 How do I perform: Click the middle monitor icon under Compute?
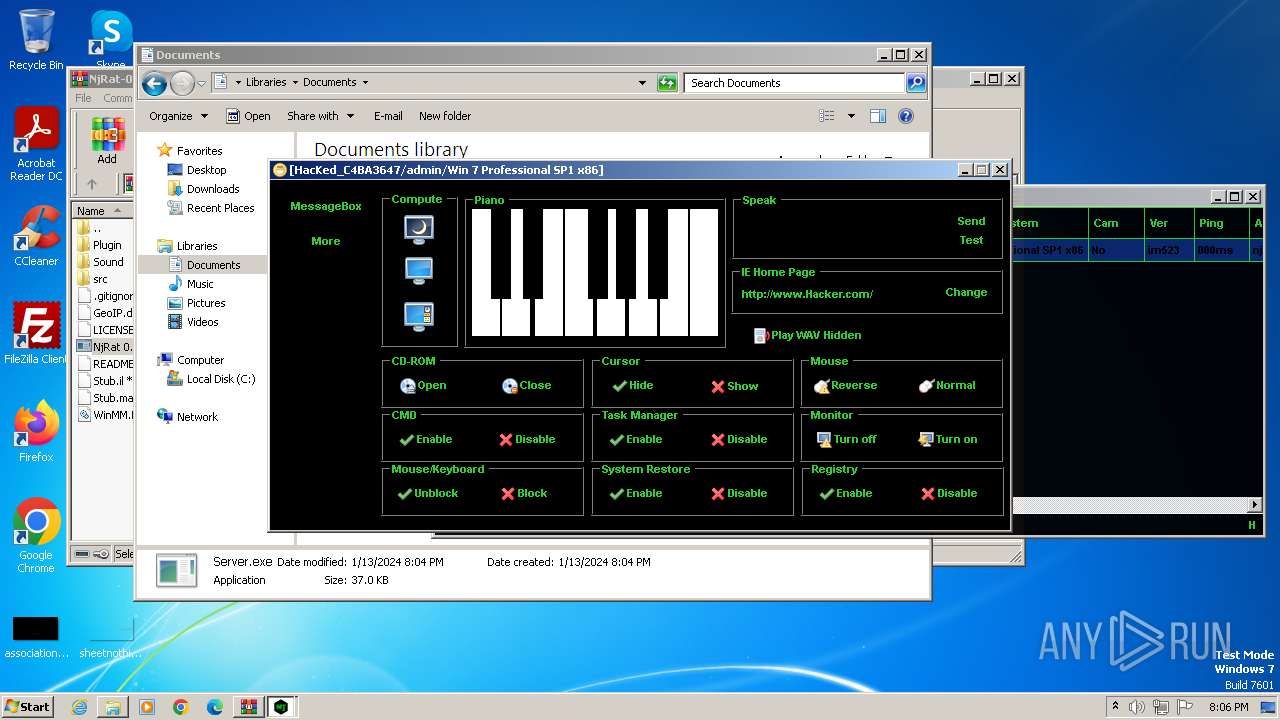point(419,271)
